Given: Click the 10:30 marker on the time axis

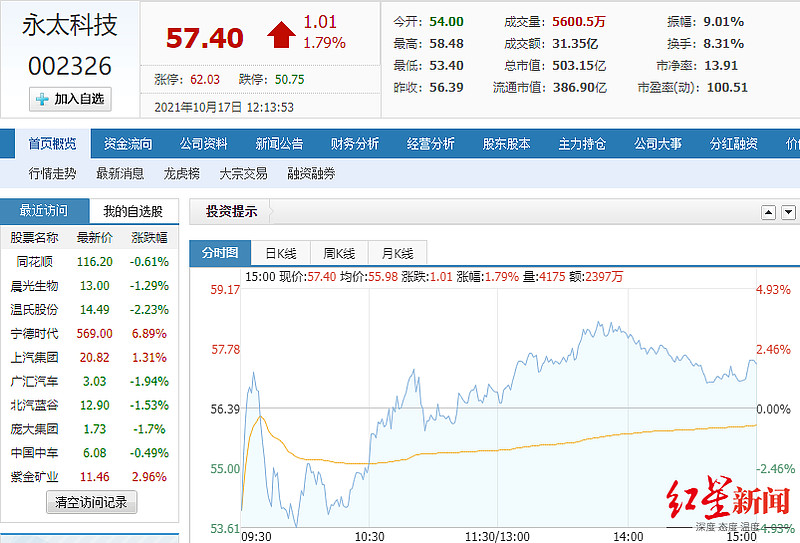Looking at the screenshot, I should [369, 536].
